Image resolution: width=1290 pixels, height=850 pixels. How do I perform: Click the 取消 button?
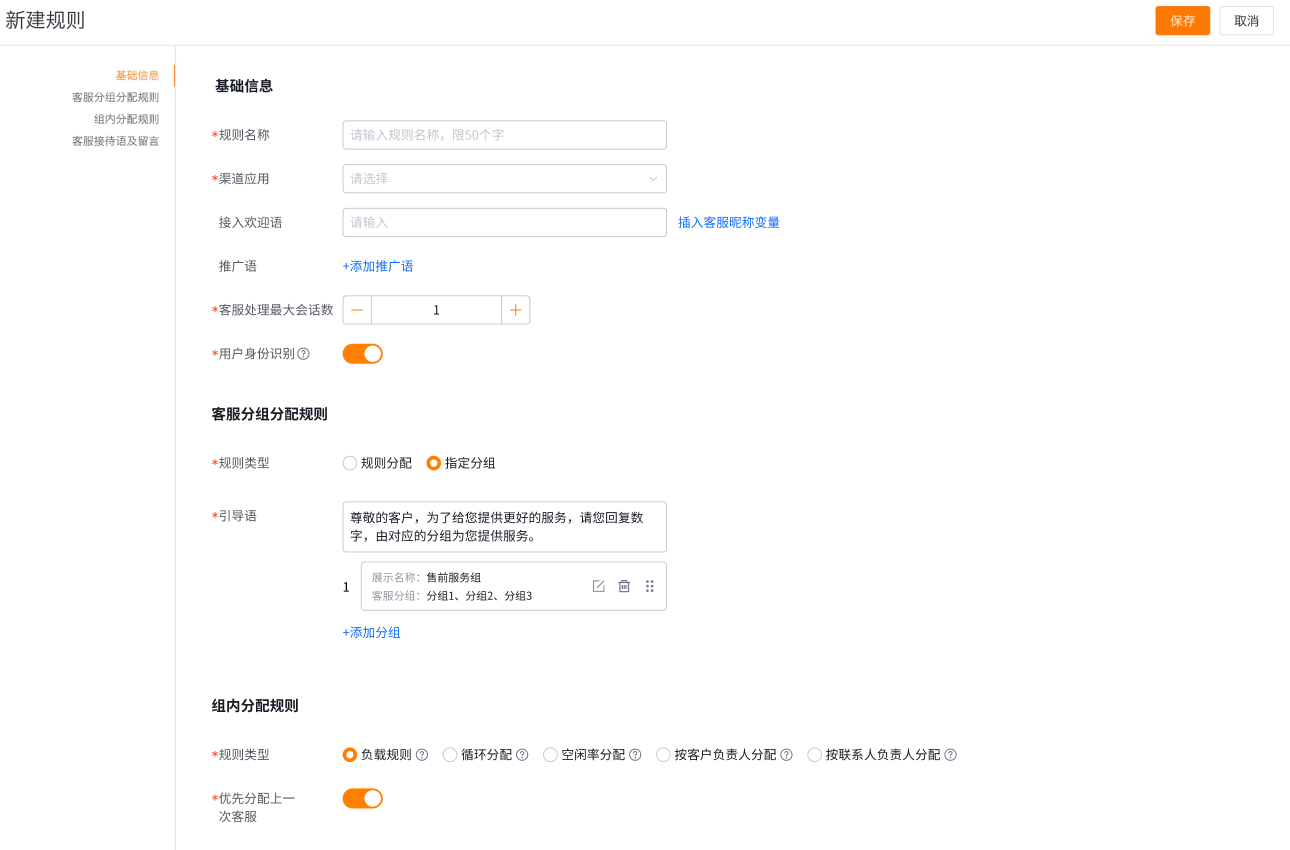click(1246, 20)
